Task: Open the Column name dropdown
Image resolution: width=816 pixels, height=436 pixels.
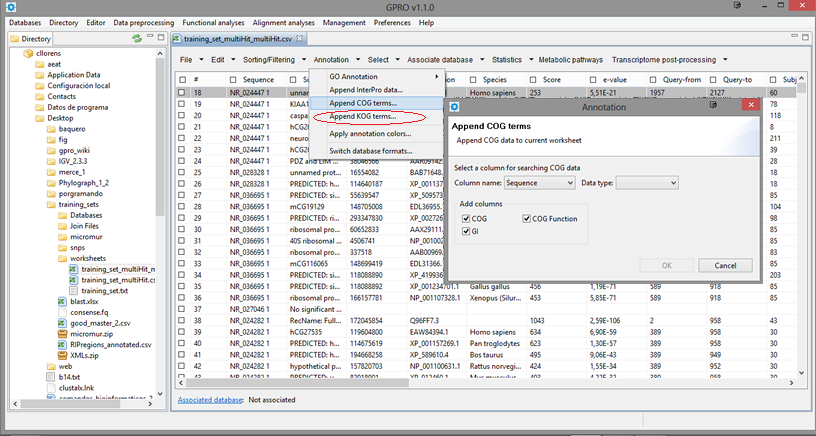Action: click(x=540, y=183)
